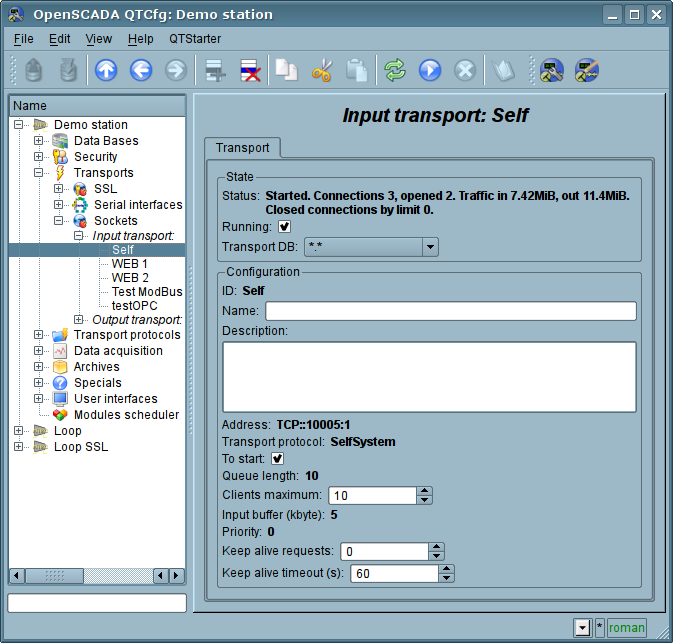This screenshot has height=643, width=673.
Task: Click the Save to DB toolbar icon
Action: 69,70
